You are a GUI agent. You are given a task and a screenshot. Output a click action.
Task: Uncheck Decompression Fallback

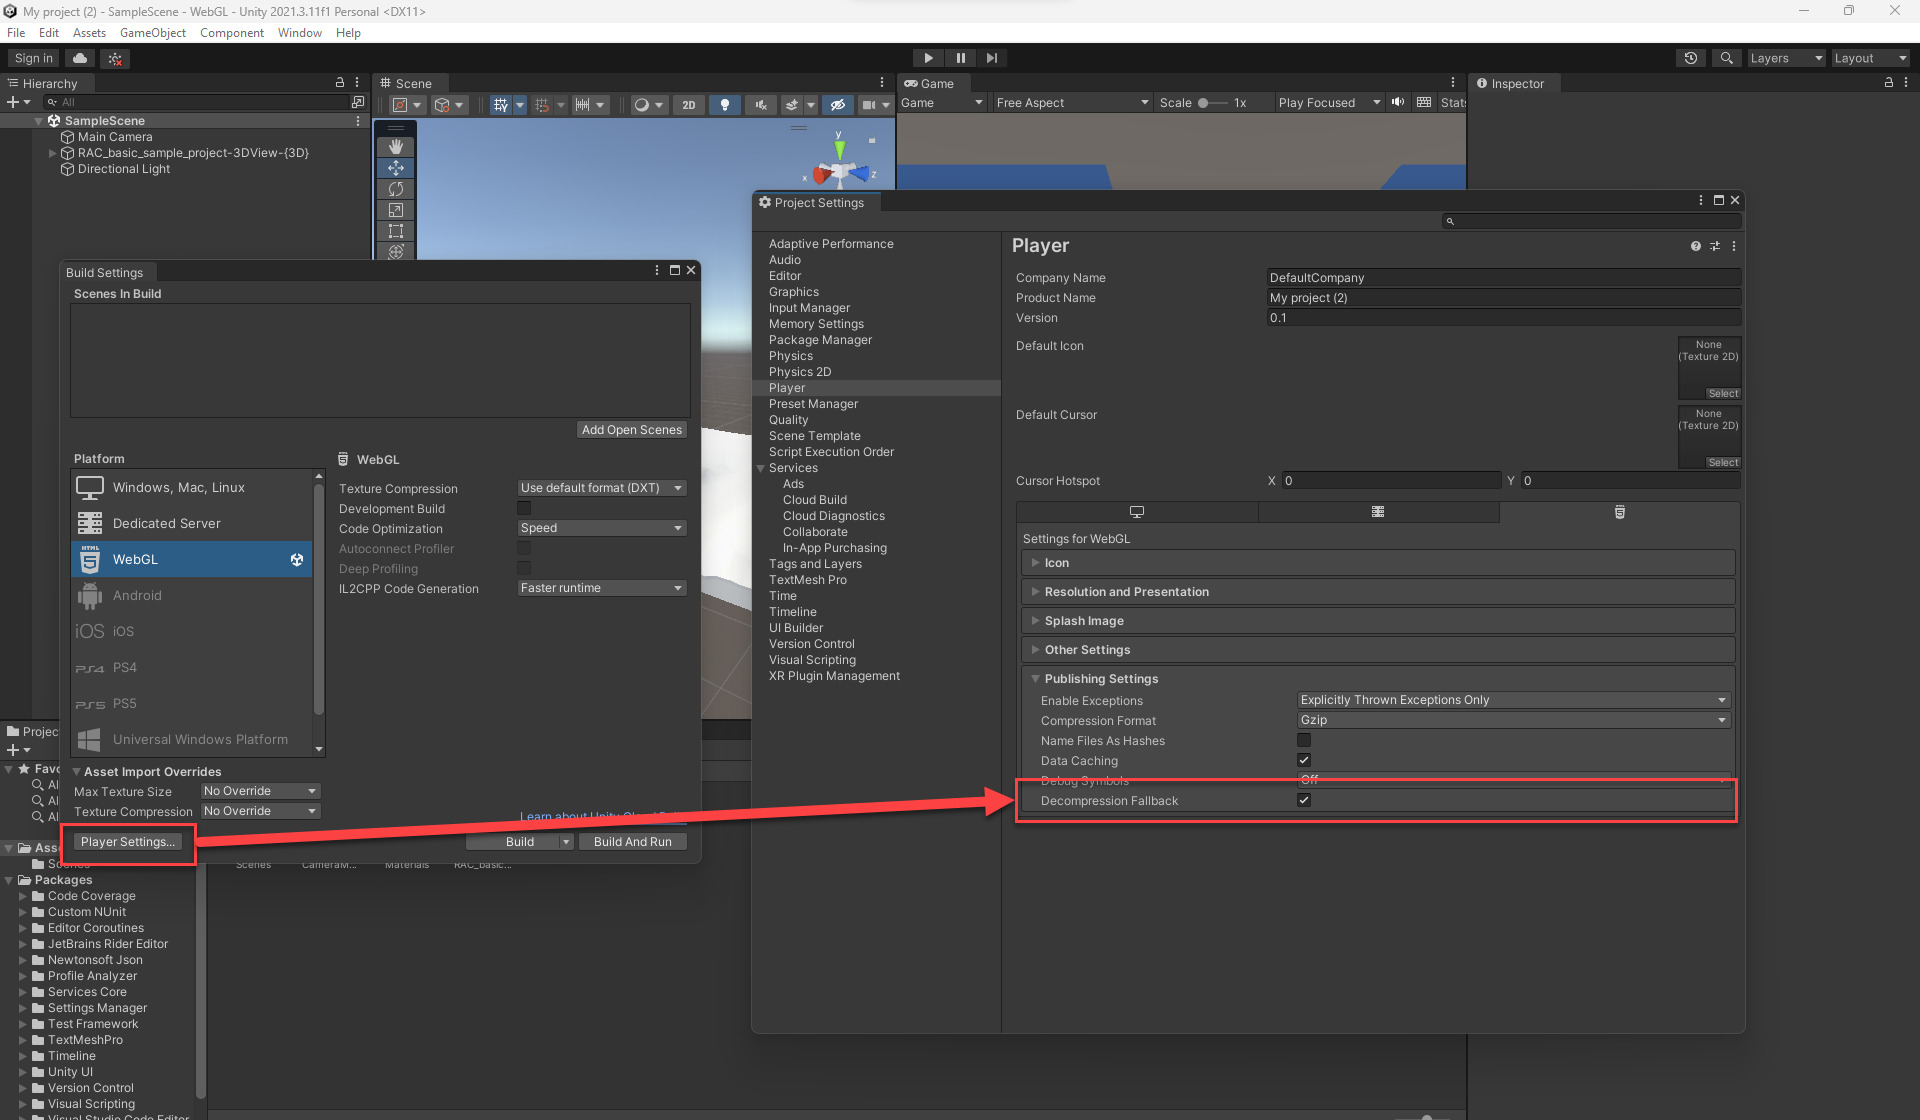tap(1304, 800)
